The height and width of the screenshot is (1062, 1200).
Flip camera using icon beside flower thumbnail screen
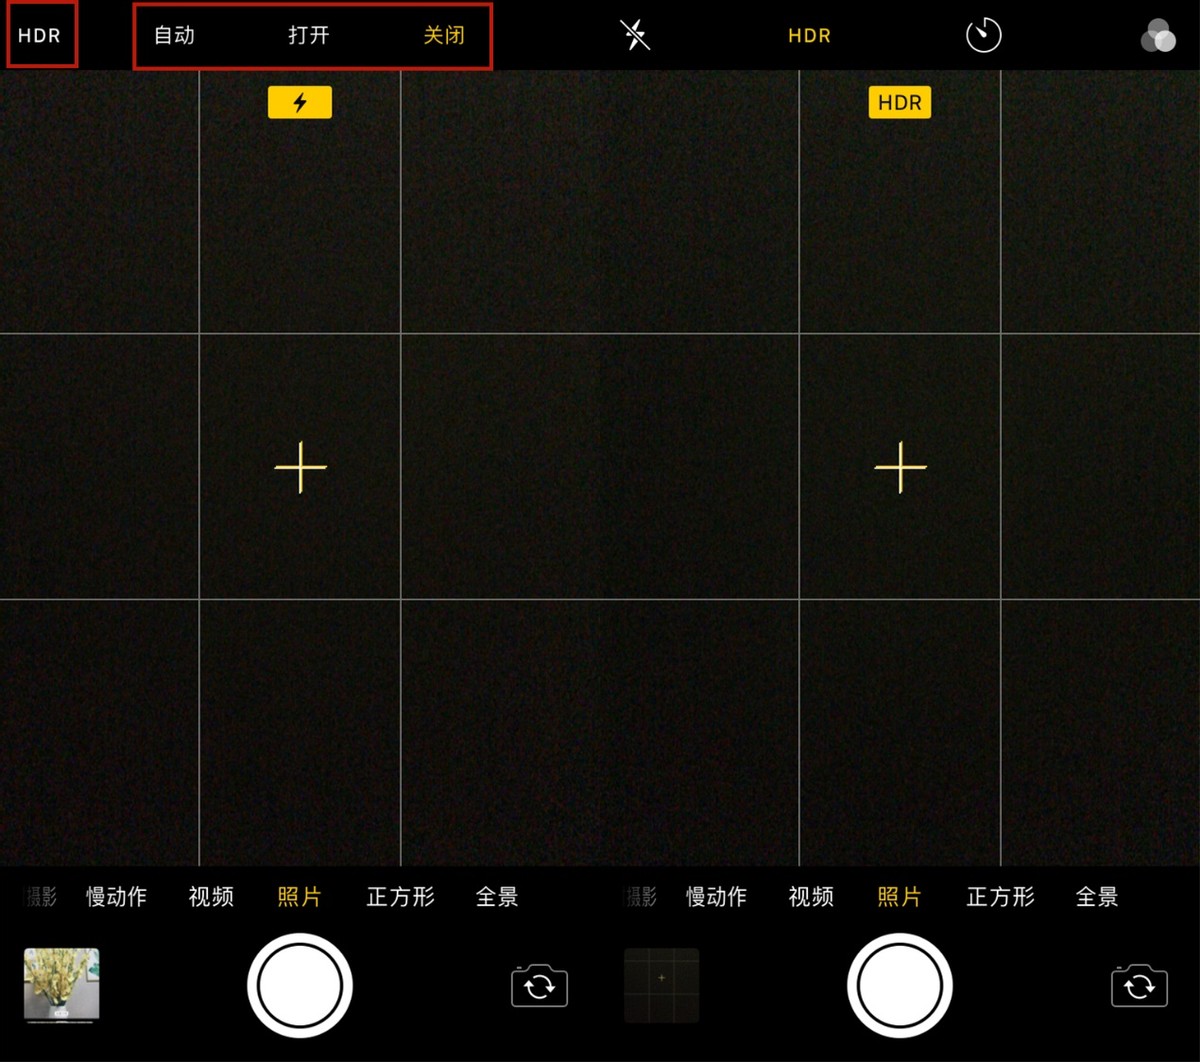(539, 986)
